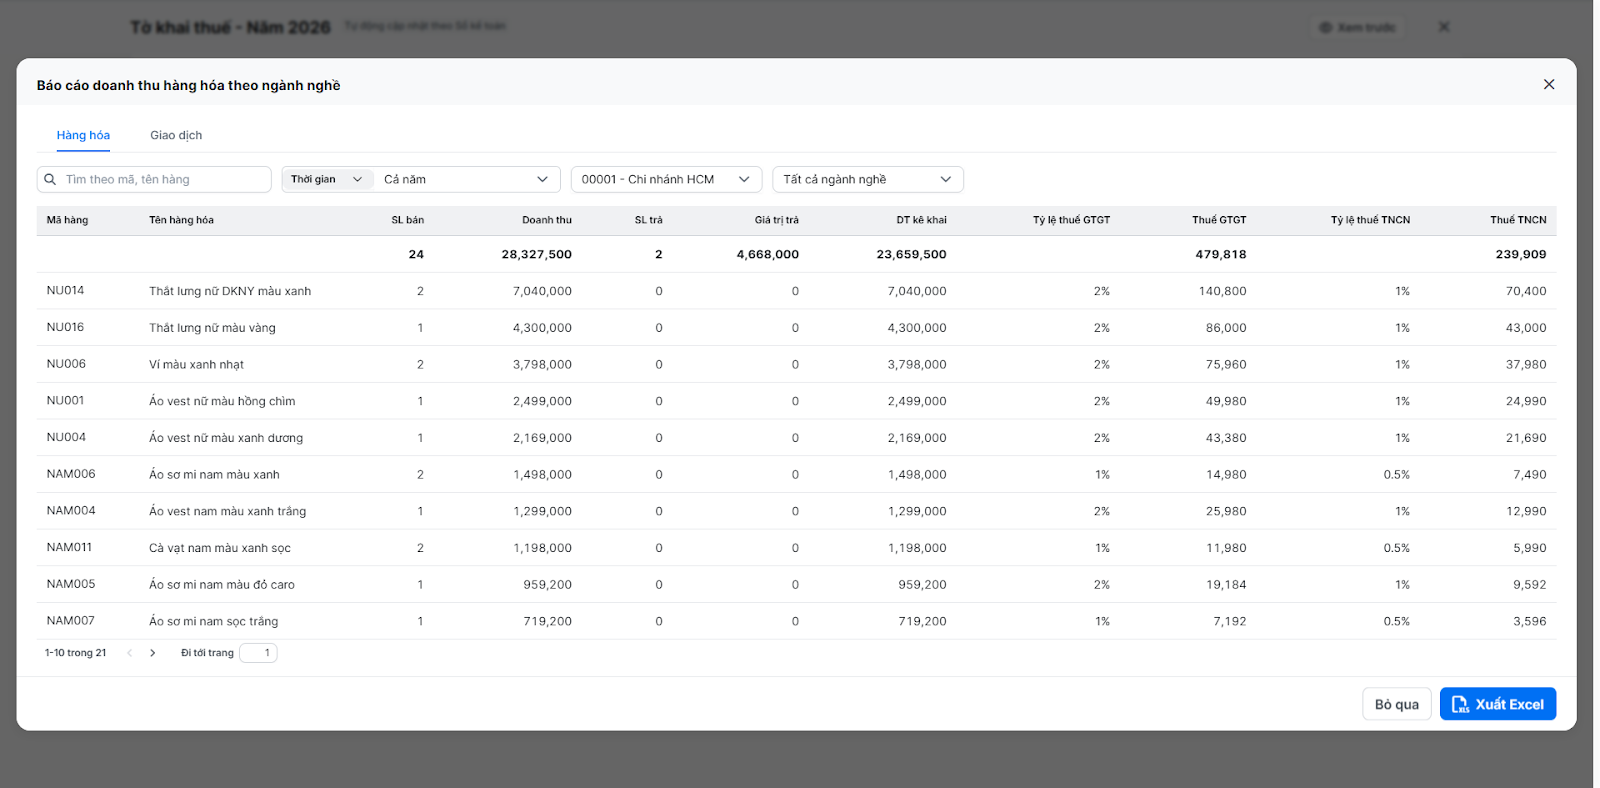Click the Bỏ qua button

tap(1397, 704)
